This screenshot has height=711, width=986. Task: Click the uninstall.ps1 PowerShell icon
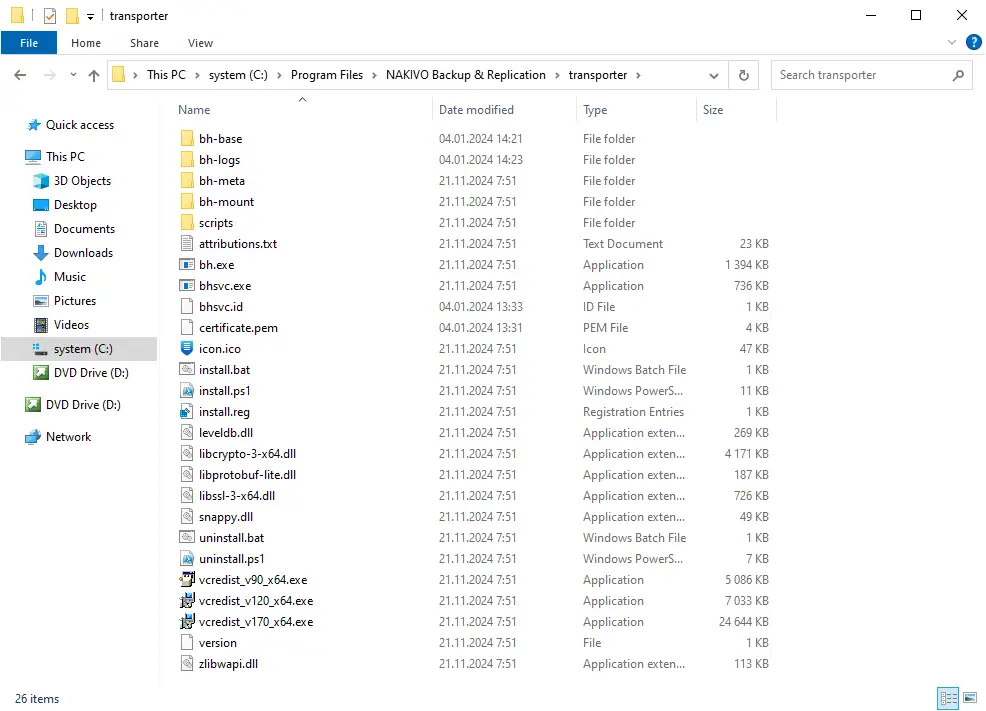[187, 558]
